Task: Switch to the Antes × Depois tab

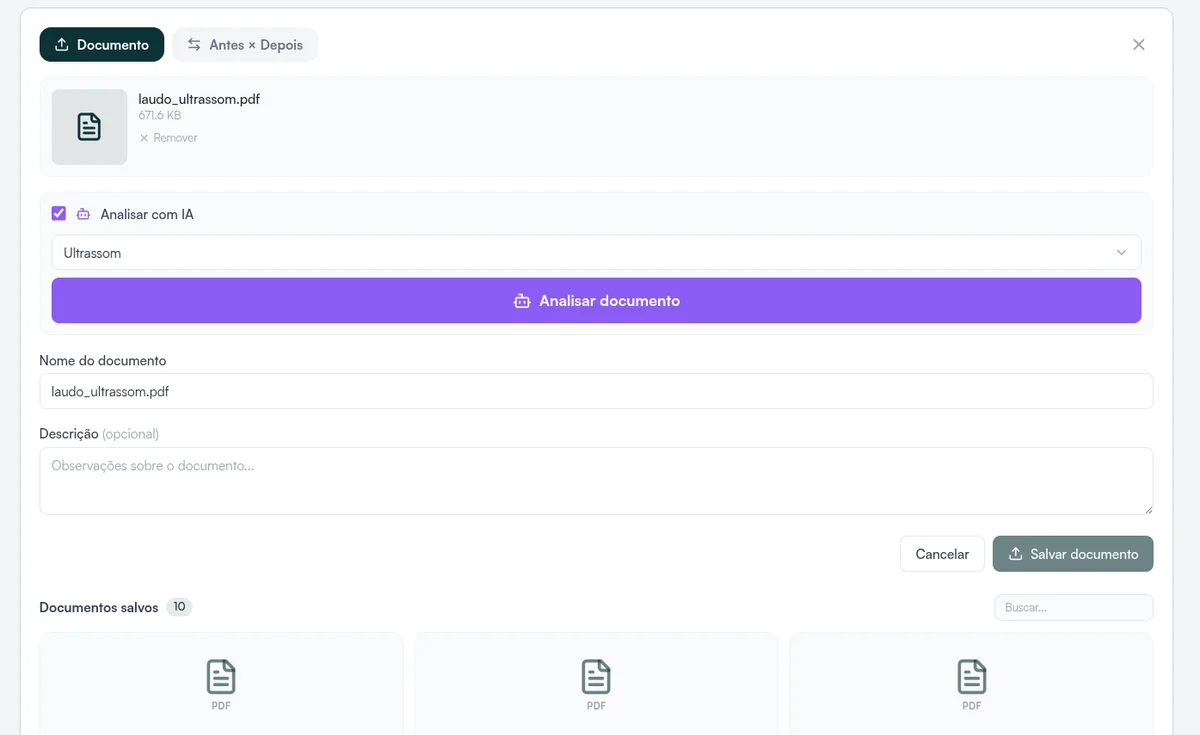Action: tap(245, 45)
